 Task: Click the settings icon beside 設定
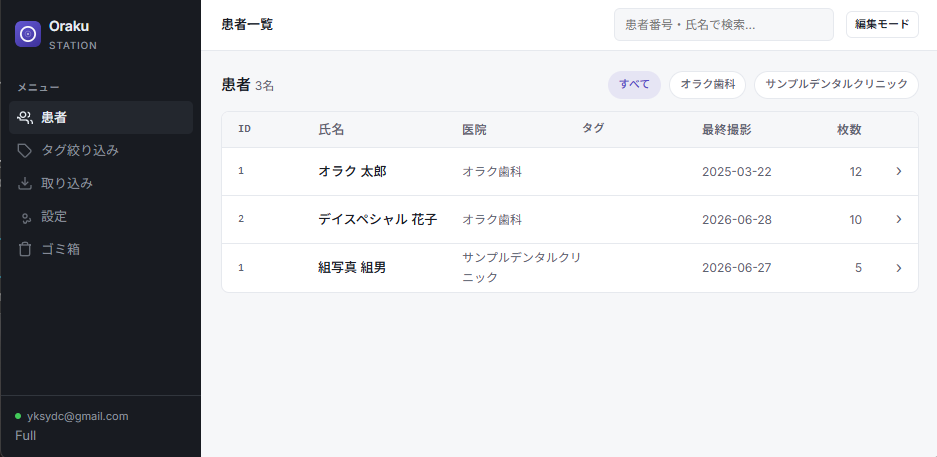25,217
